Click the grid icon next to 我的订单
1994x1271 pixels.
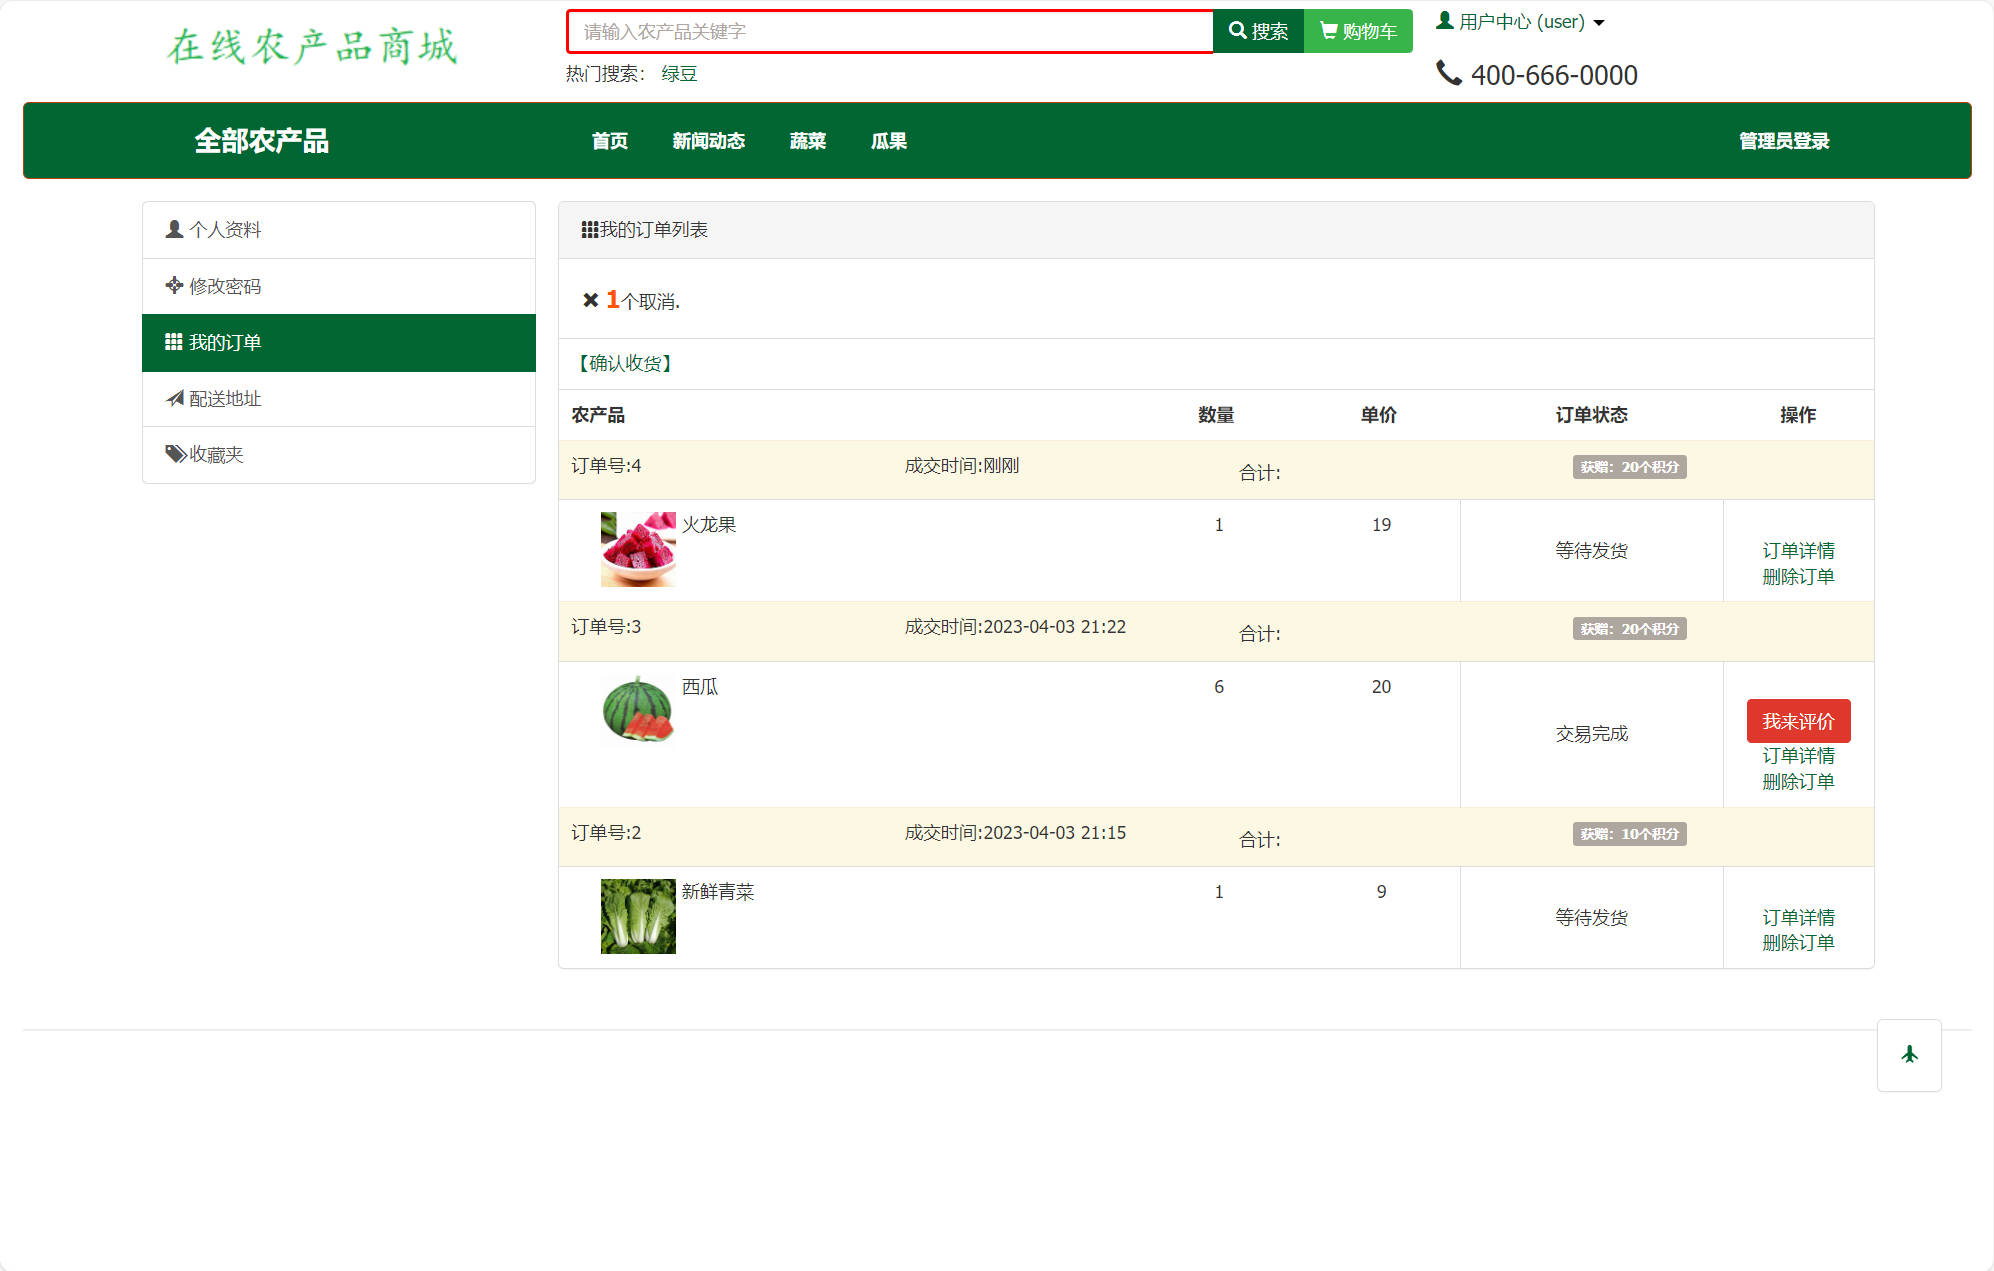pos(172,342)
